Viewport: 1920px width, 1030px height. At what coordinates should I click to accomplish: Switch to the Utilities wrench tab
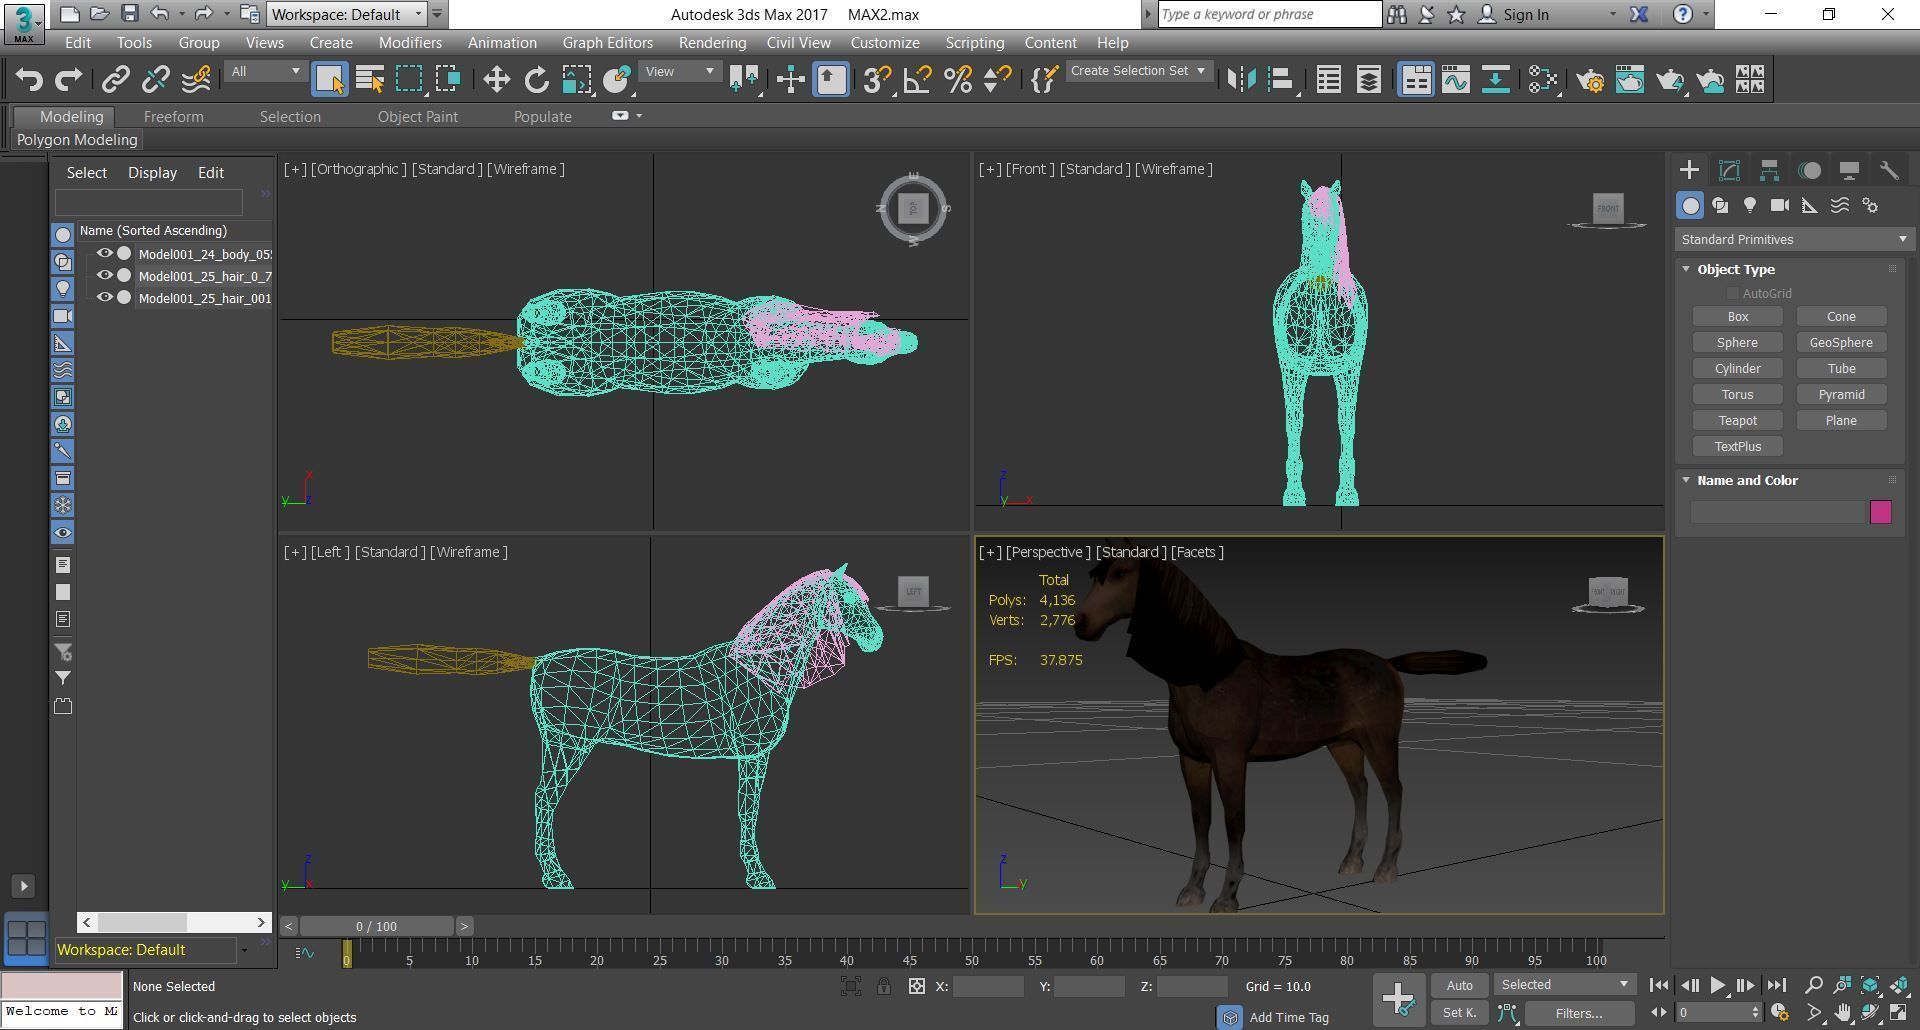(1889, 170)
